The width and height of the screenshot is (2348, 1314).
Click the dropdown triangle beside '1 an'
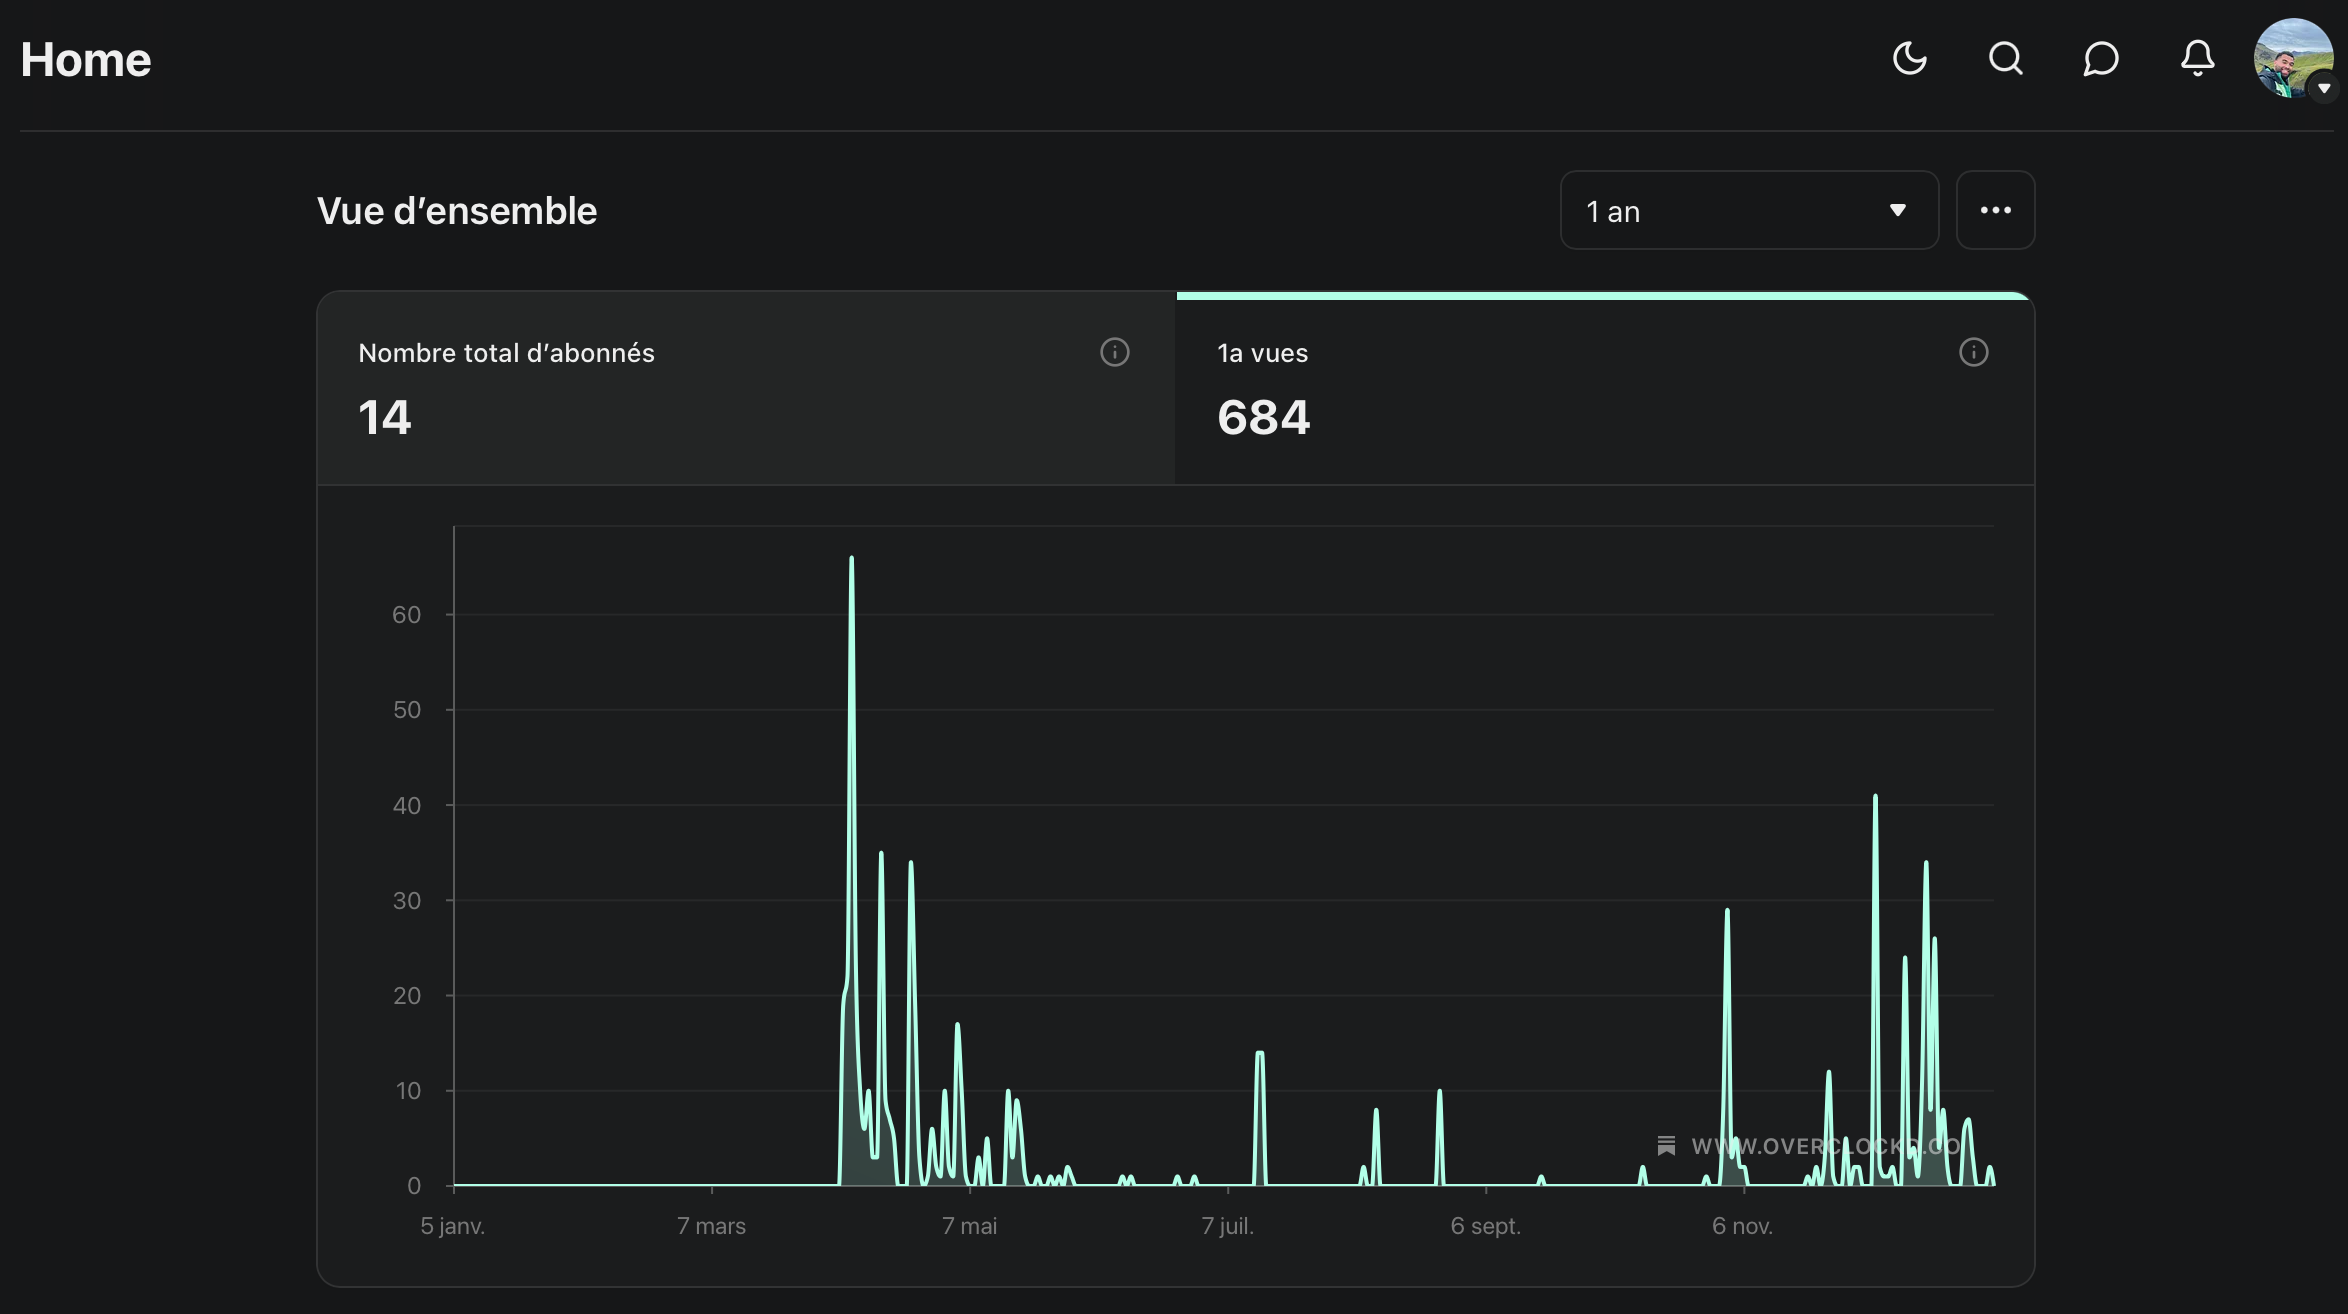(1897, 211)
